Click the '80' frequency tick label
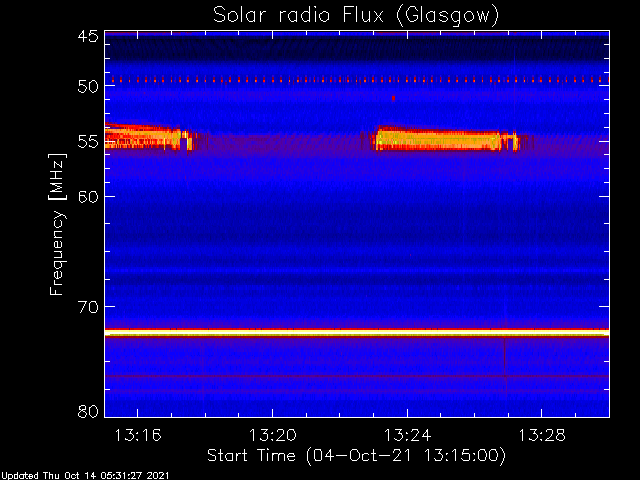This screenshot has height=480, width=640. tap(88, 411)
